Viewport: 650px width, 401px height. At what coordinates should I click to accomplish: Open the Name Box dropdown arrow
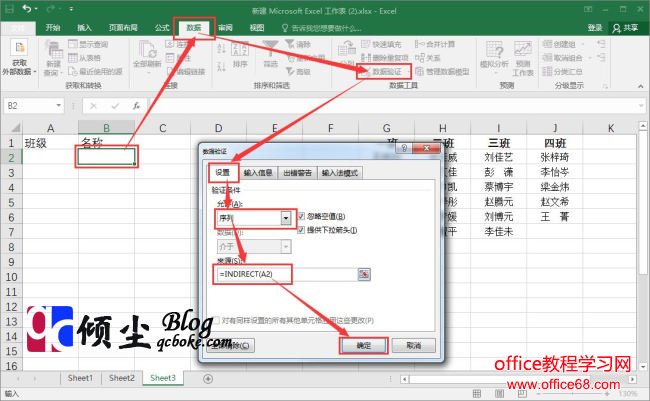tap(58, 106)
